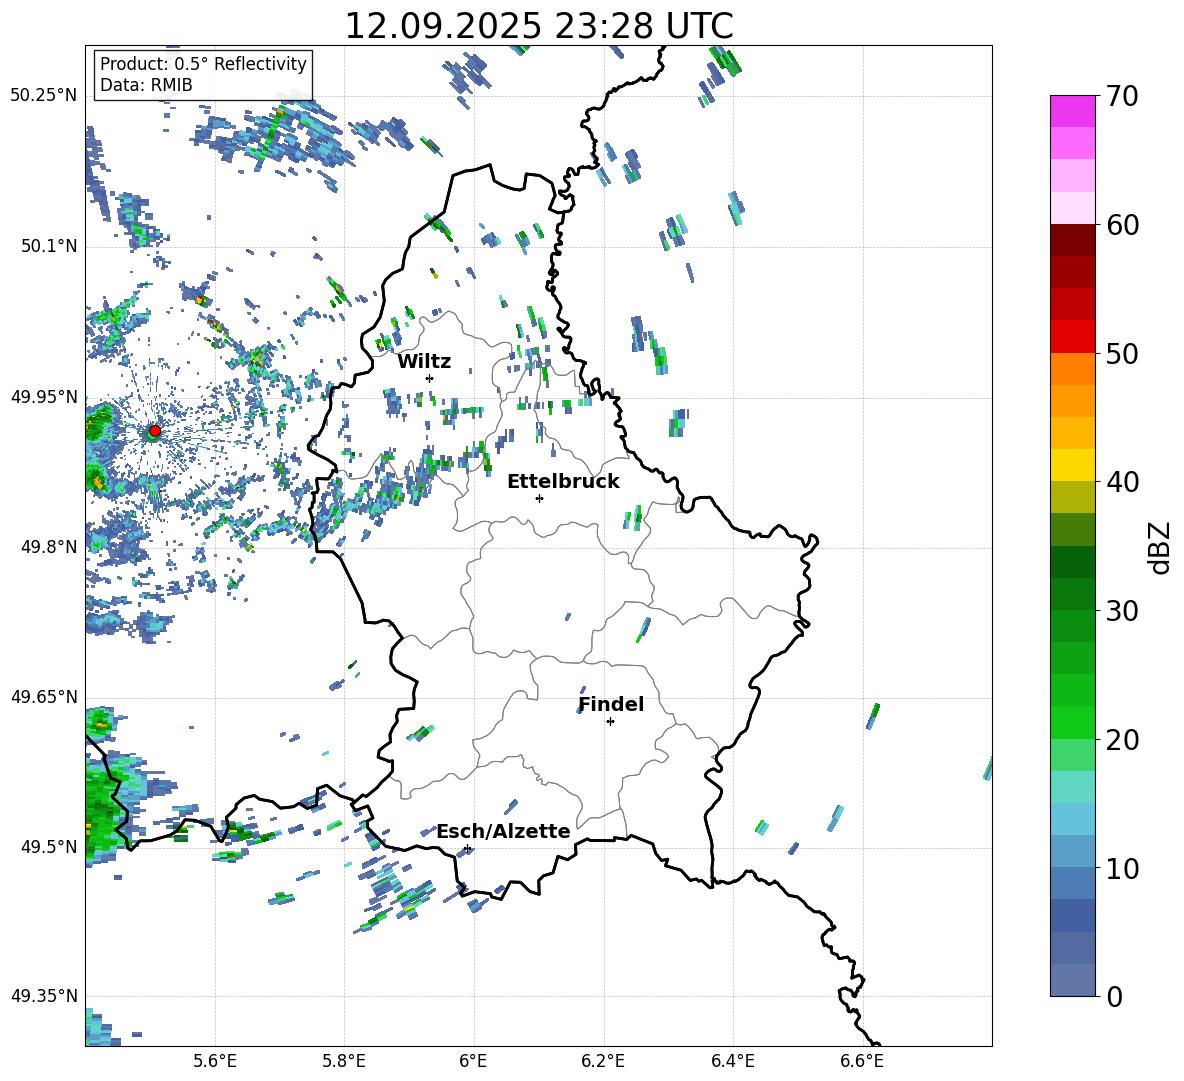Click the longitude label 5.6°E

(215, 1061)
